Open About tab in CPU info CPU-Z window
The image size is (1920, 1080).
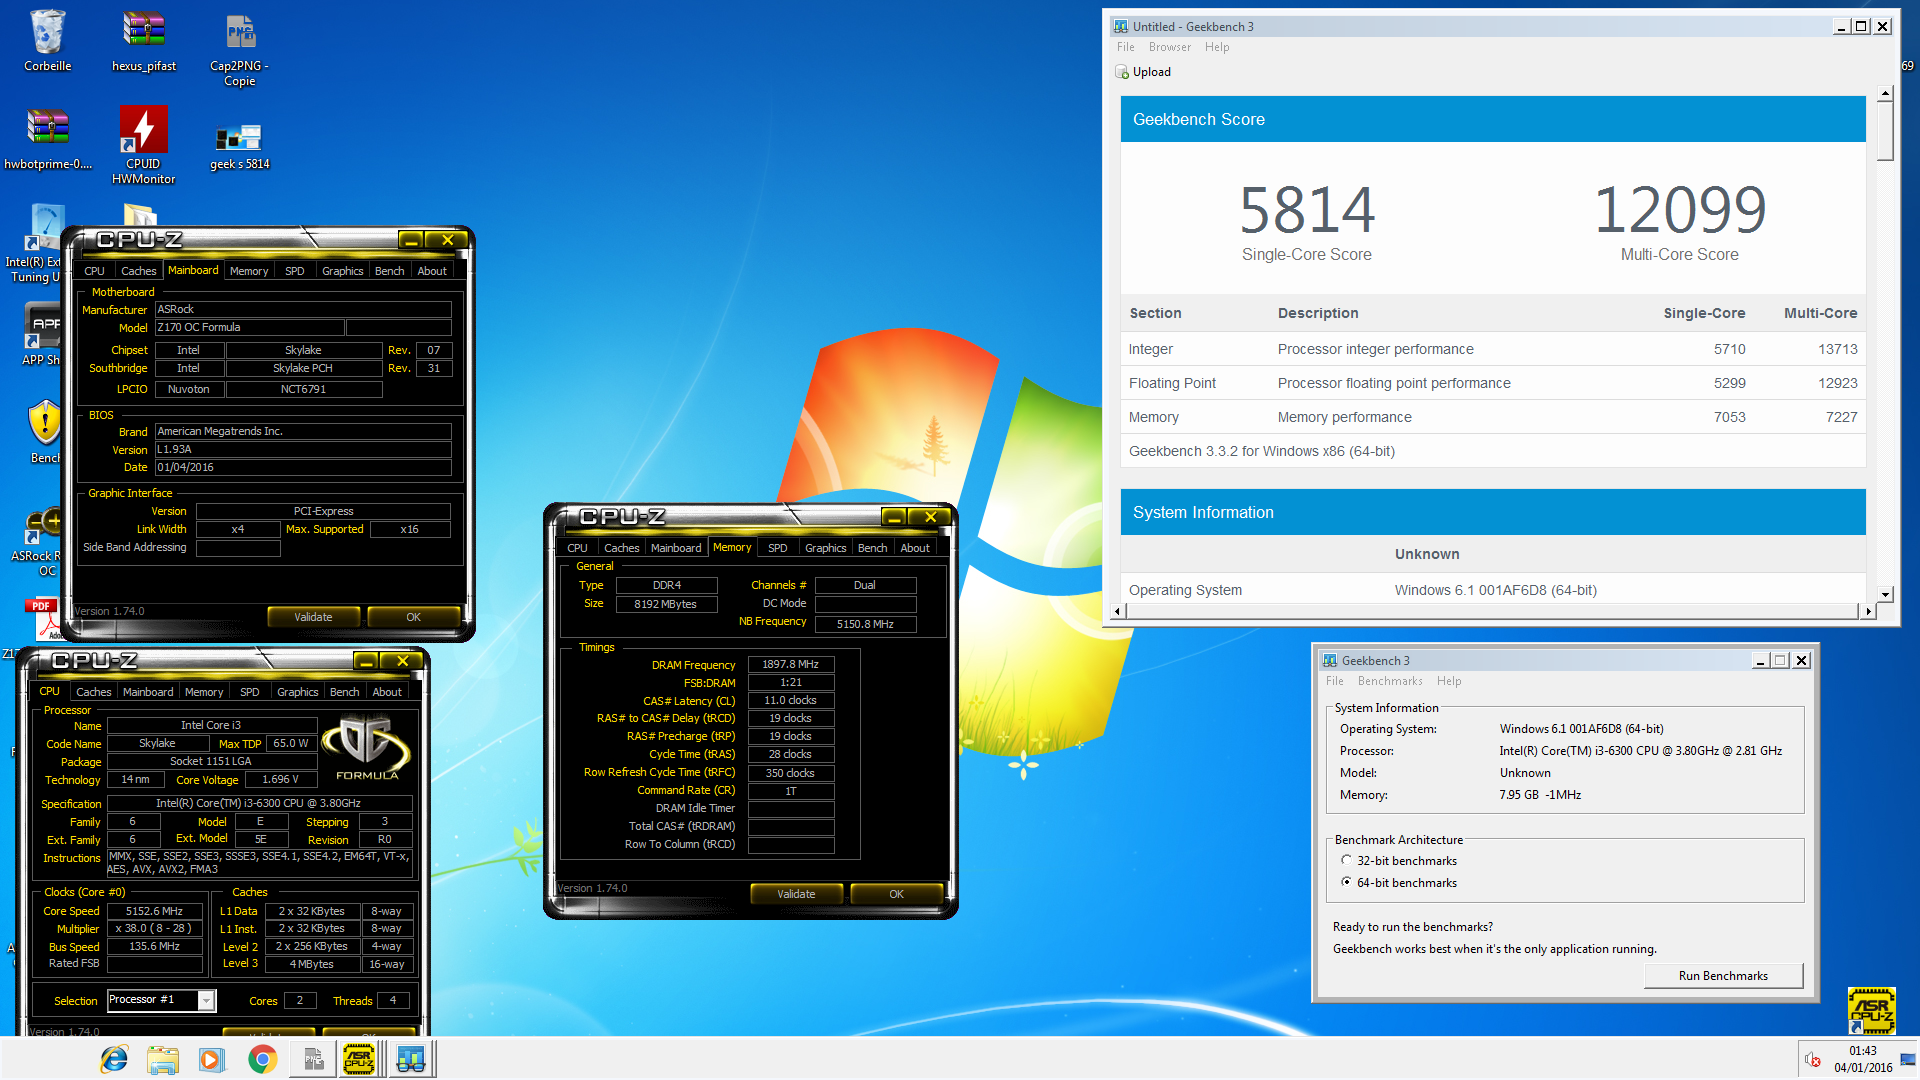coord(387,692)
